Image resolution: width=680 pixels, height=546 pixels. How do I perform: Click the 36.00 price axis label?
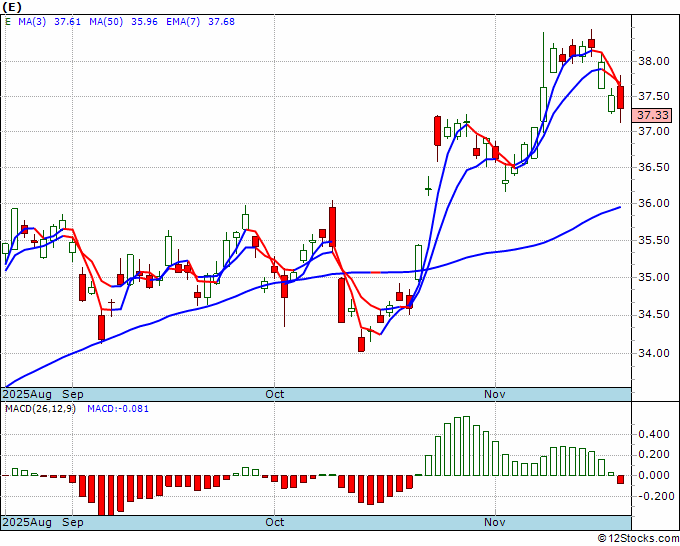[654, 203]
